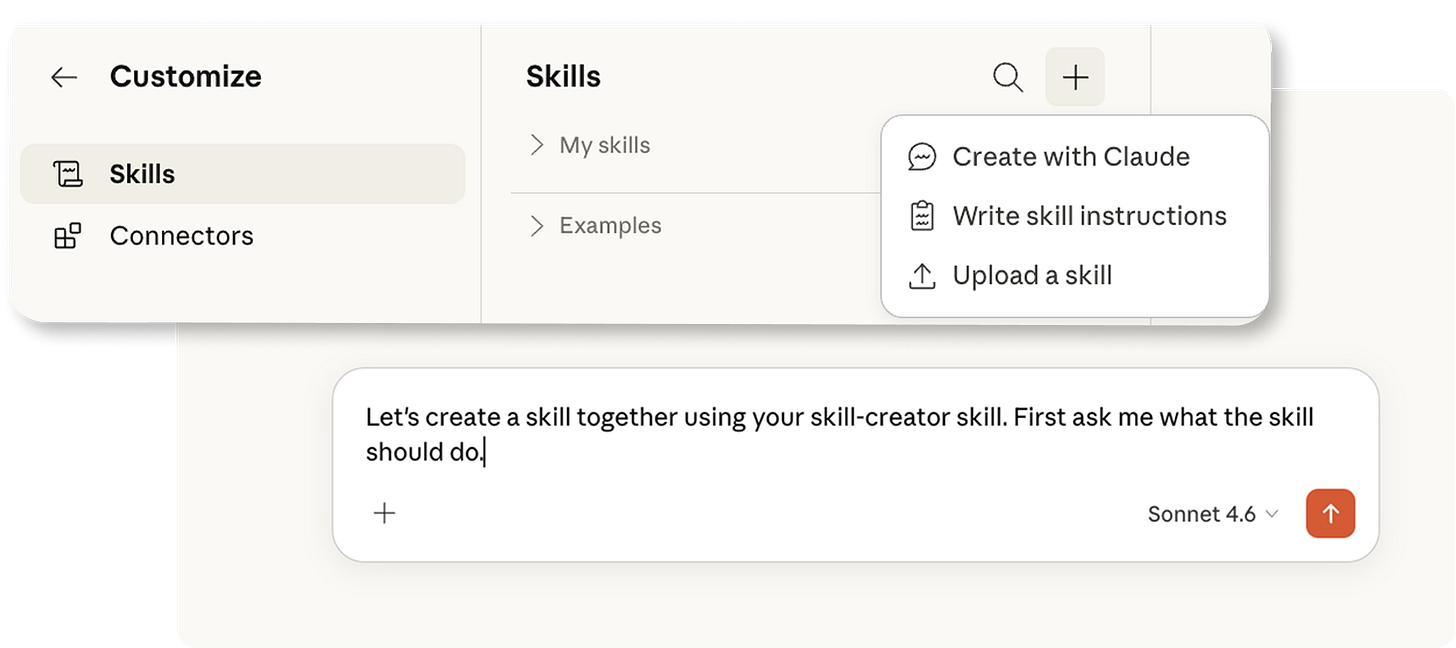Click inside the chat message text box

[840, 434]
